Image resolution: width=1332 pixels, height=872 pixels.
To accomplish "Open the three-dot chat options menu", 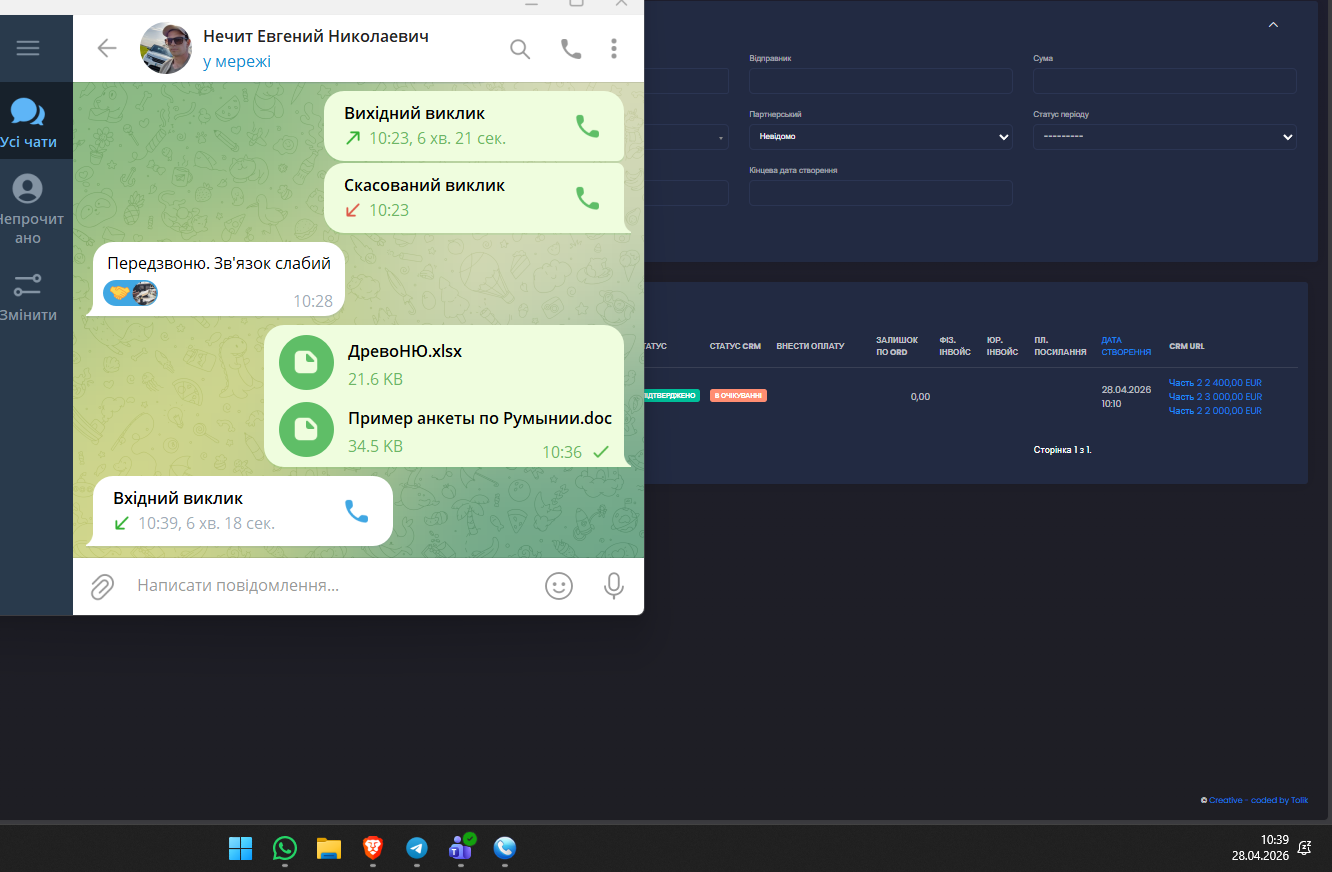I will pos(614,48).
